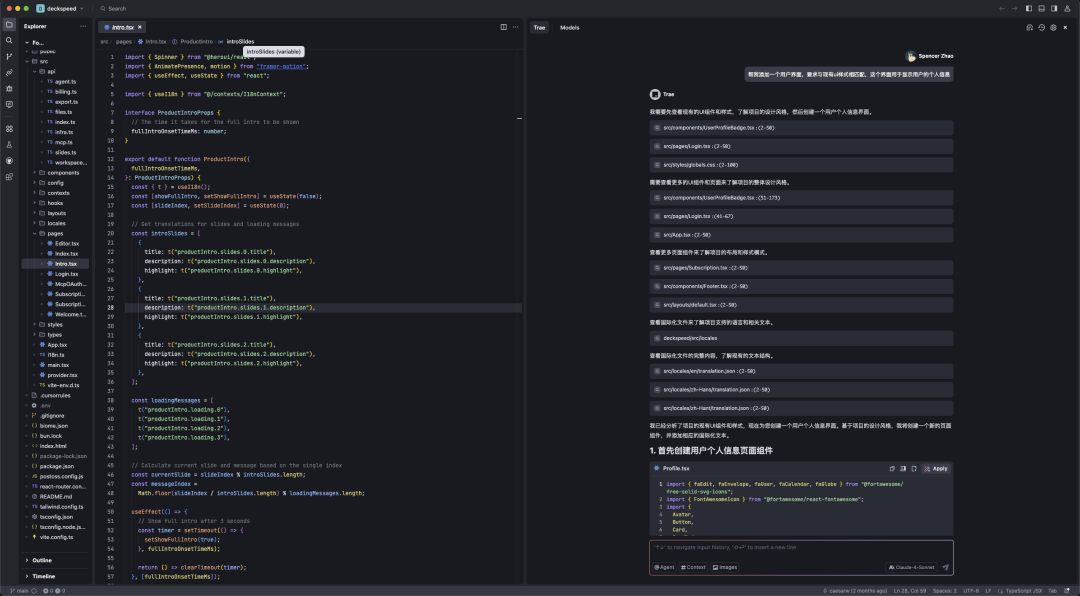Toggle the left sidebar visibility

[x=1027, y=8]
